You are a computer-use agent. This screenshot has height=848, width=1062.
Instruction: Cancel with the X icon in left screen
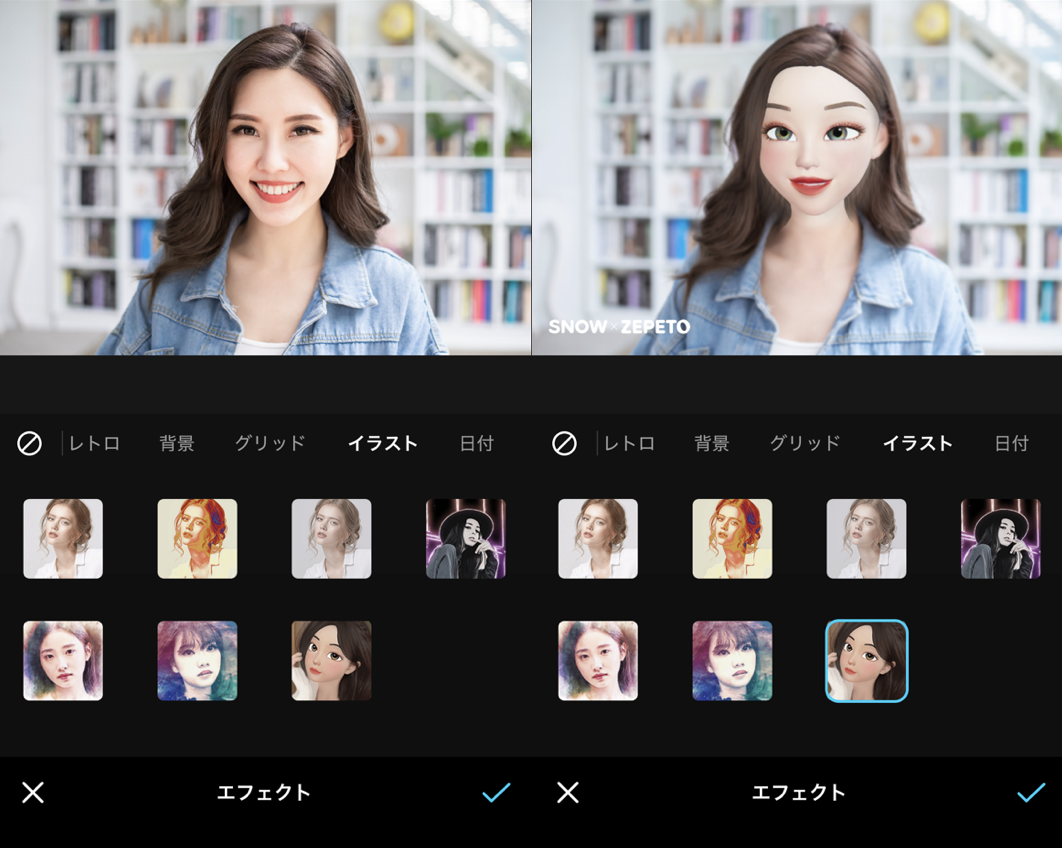(33, 793)
